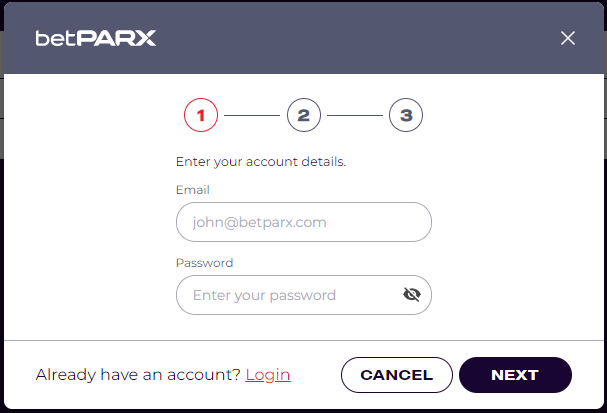
Task: Click "Already have an account?" text
Action: [139, 375]
